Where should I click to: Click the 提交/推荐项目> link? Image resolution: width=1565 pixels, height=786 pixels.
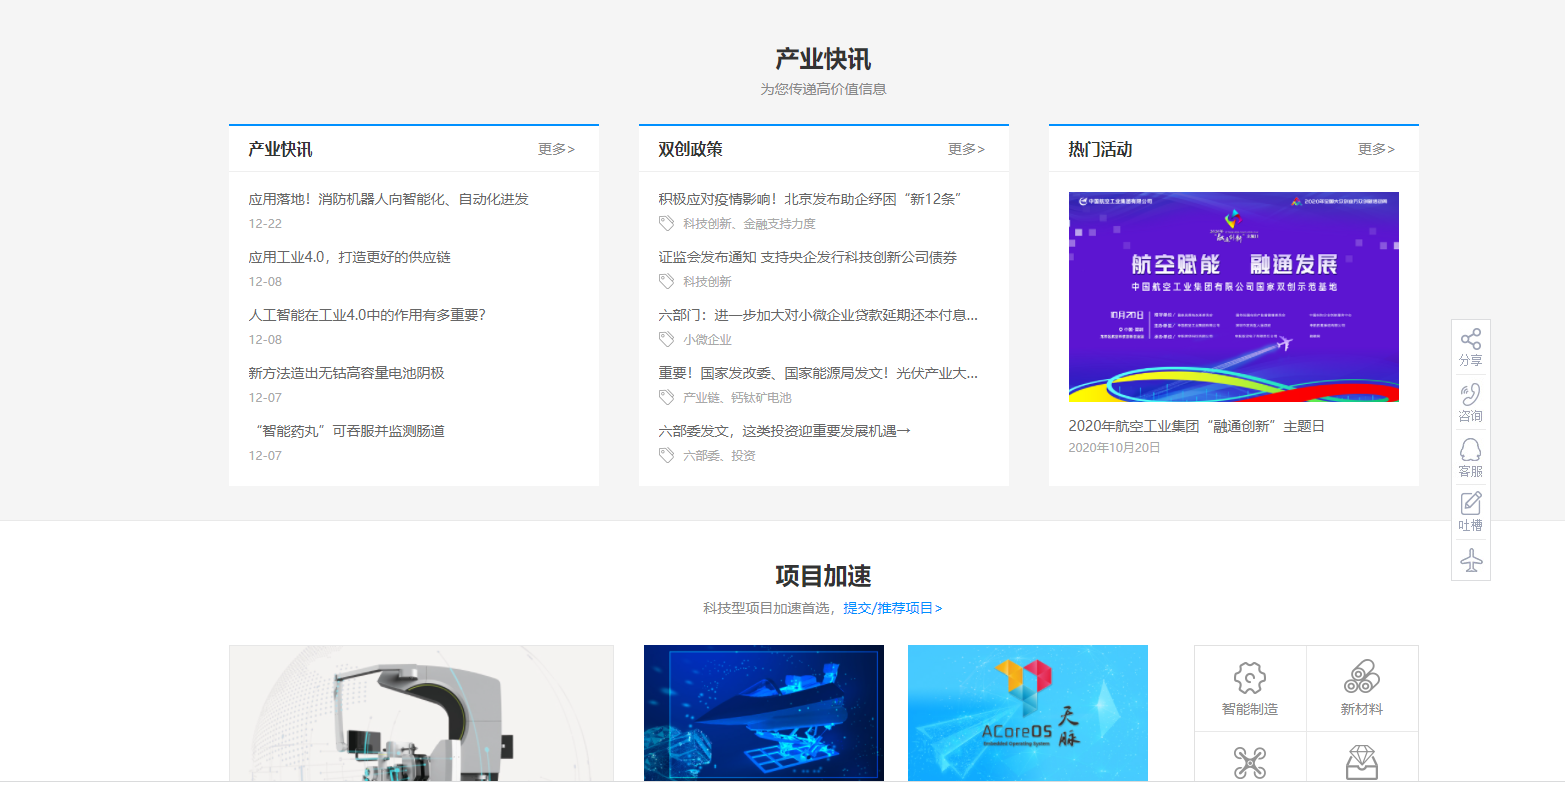pyautogui.click(x=892, y=608)
